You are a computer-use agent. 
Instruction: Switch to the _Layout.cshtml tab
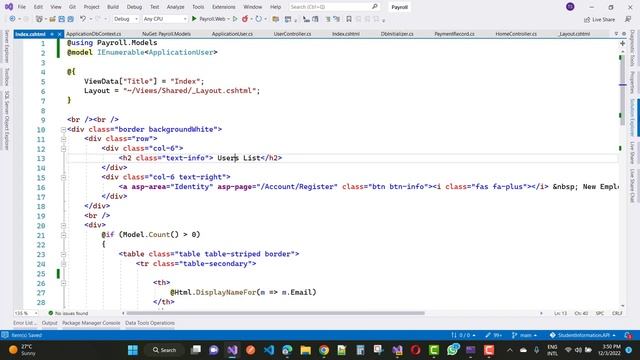(574, 34)
